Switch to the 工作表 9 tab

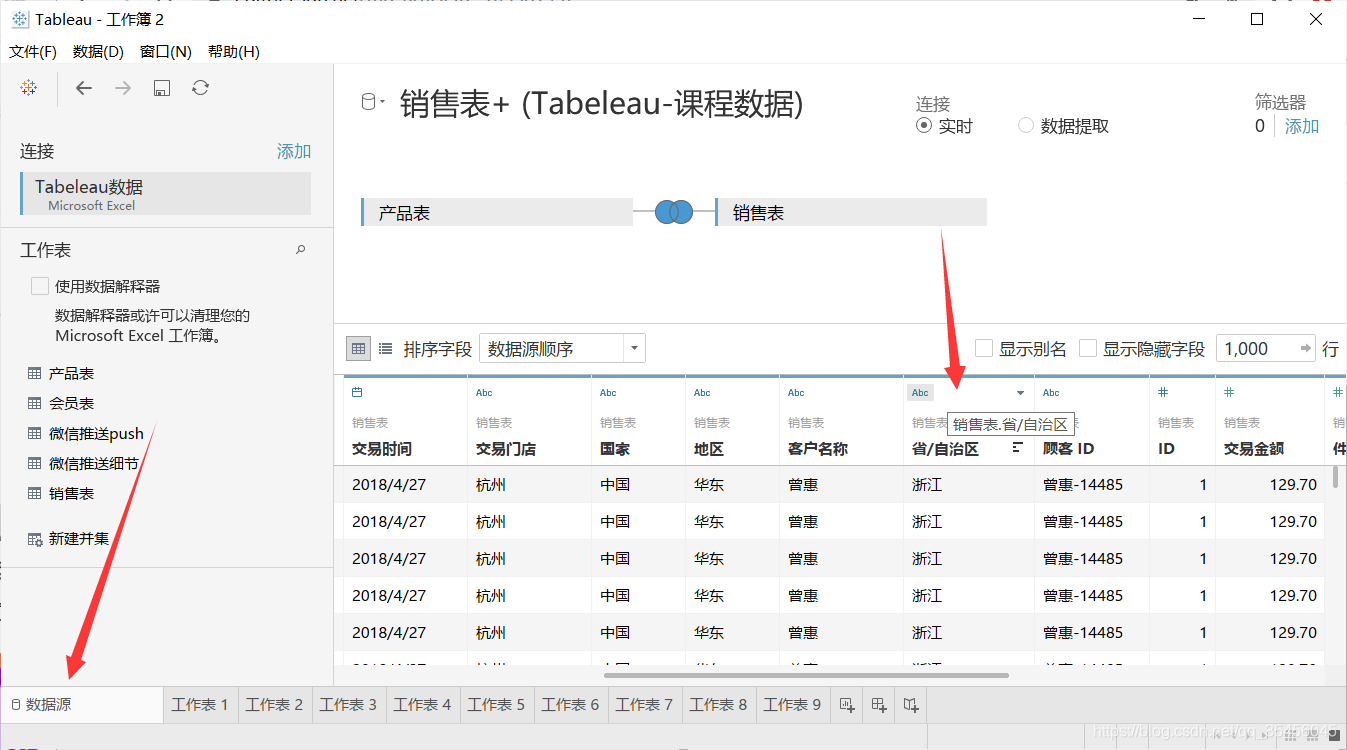click(792, 705)
